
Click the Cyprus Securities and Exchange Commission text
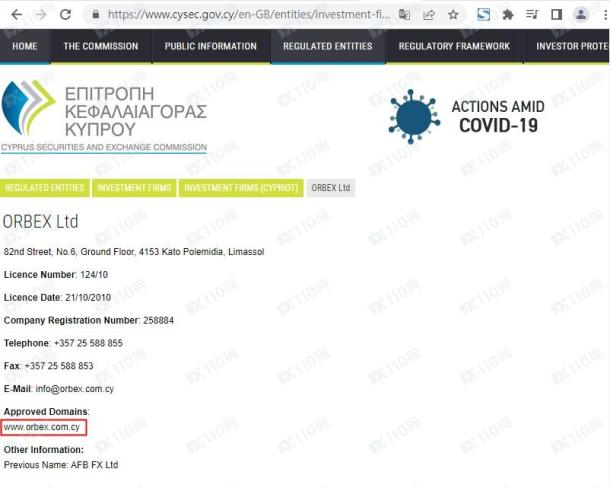[x=104, y=147]
